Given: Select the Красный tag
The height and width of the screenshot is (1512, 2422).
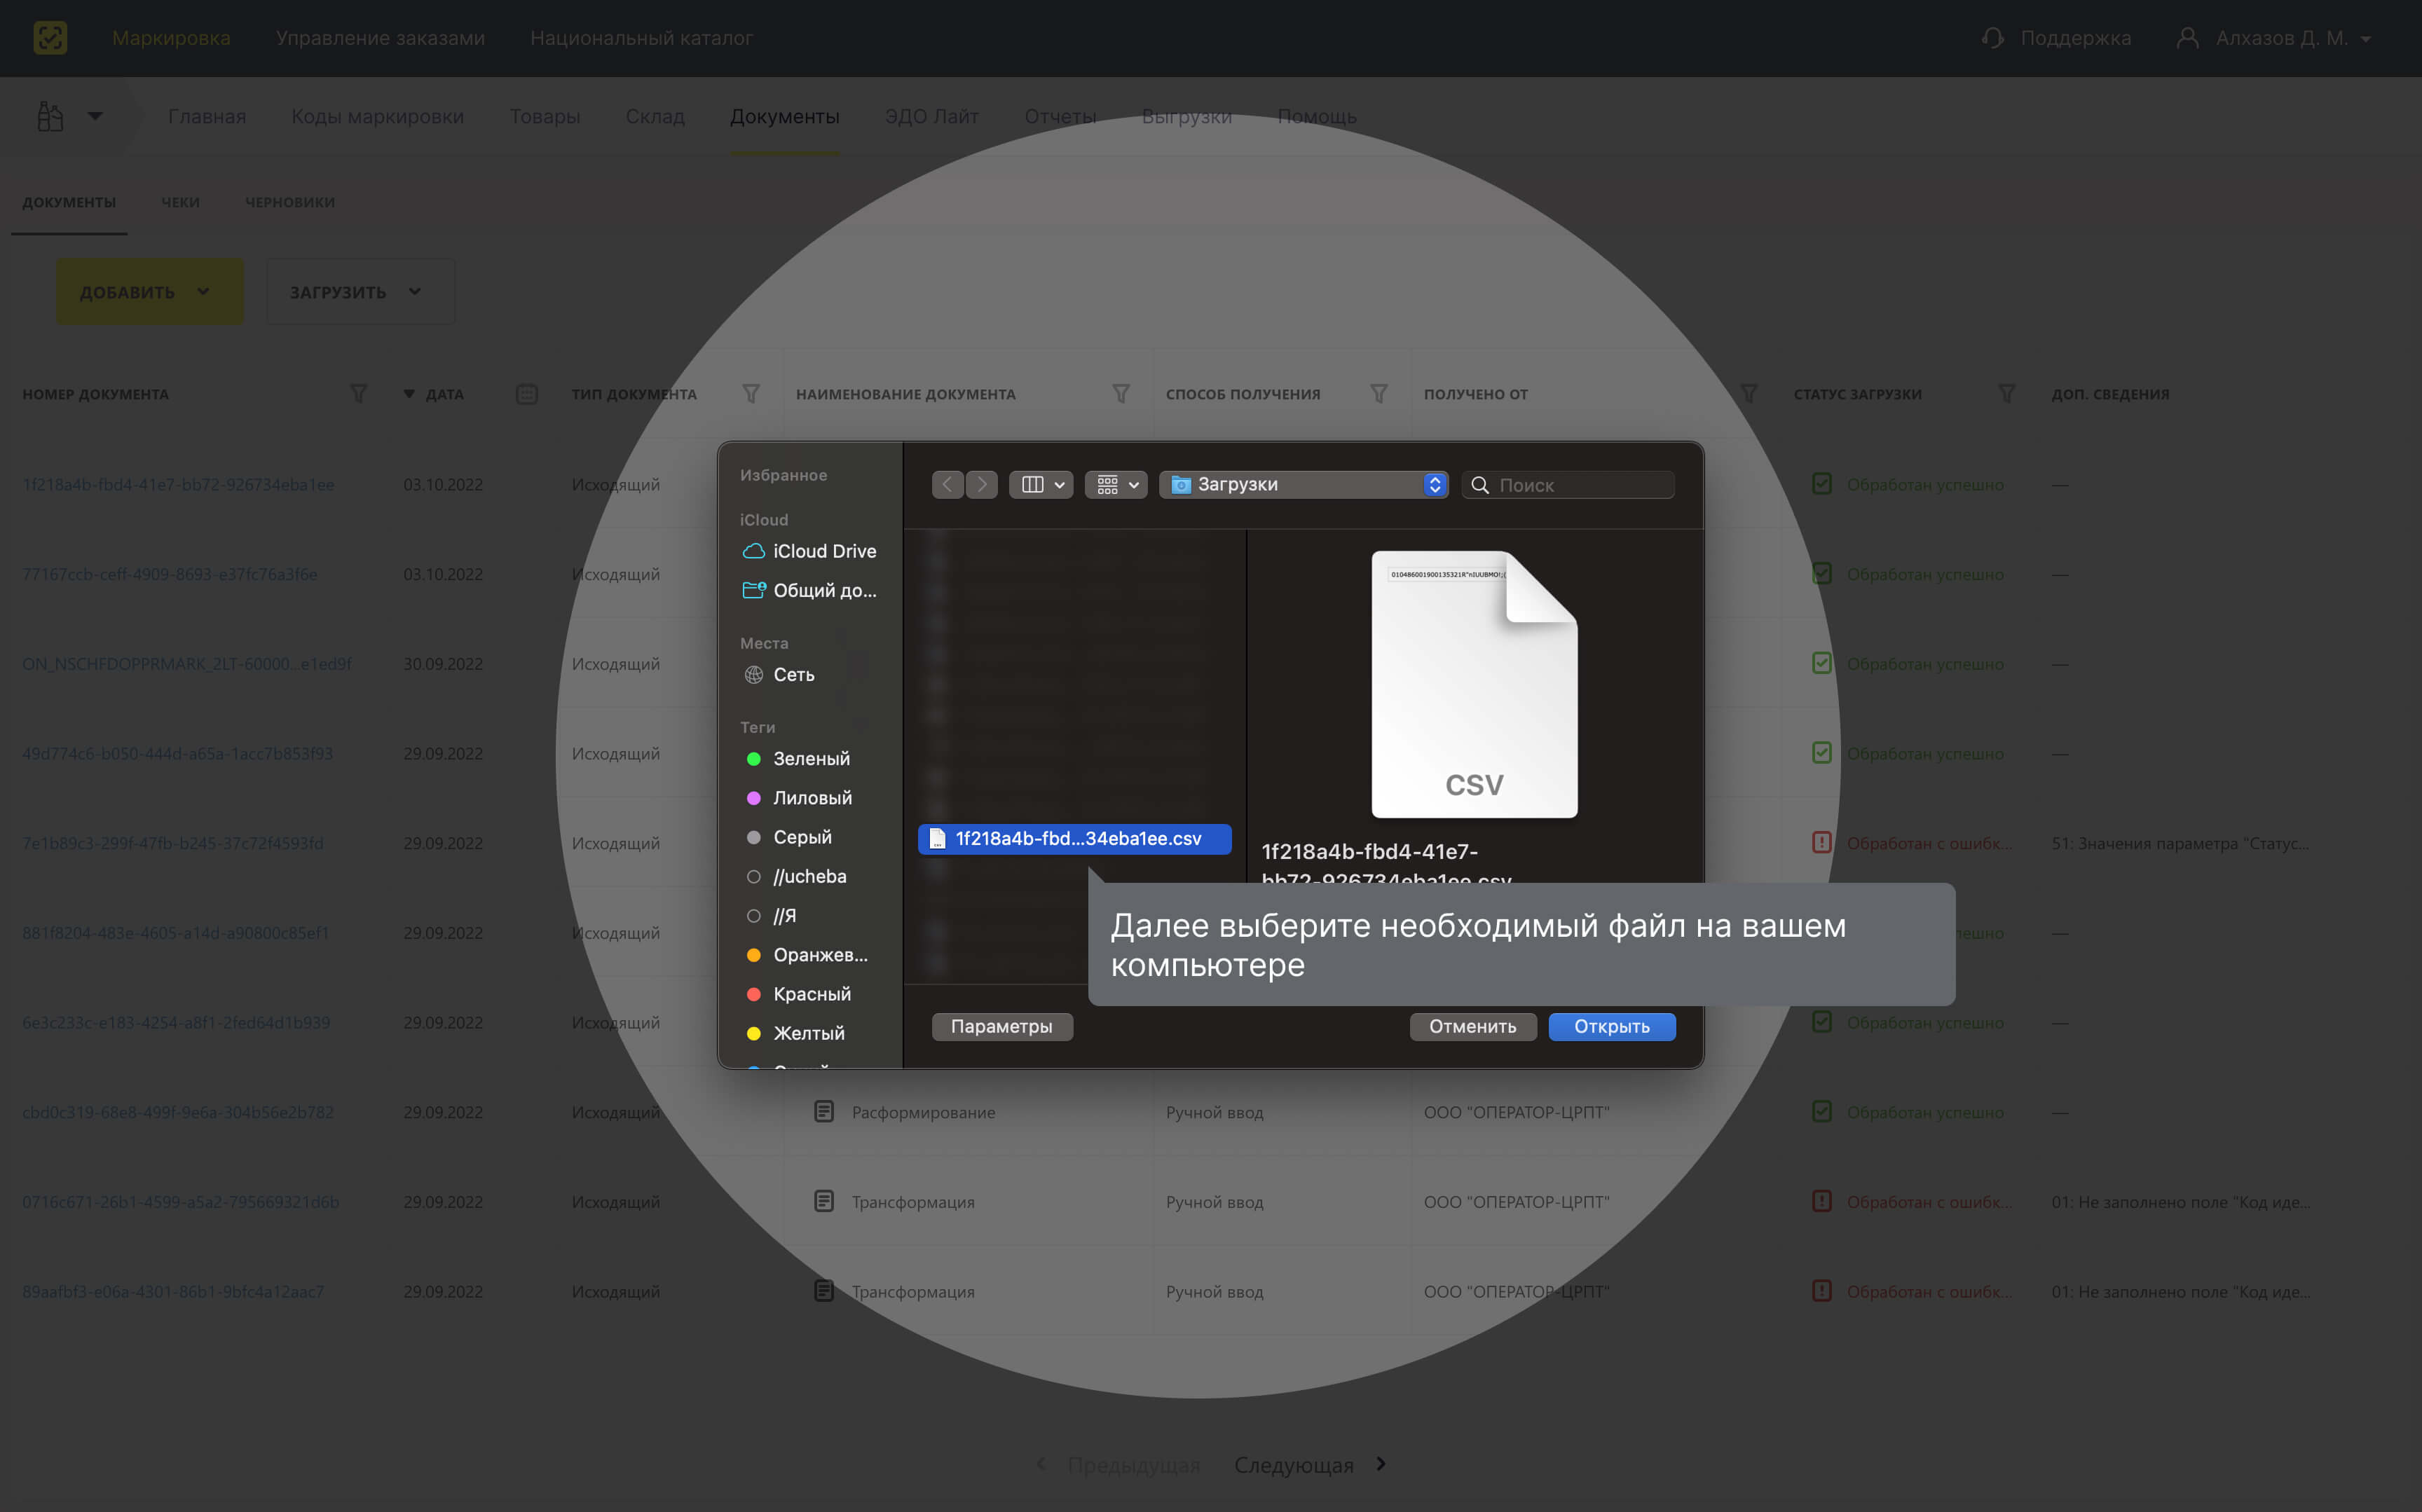Looking at the screenshot, I should tap(799, 994).
